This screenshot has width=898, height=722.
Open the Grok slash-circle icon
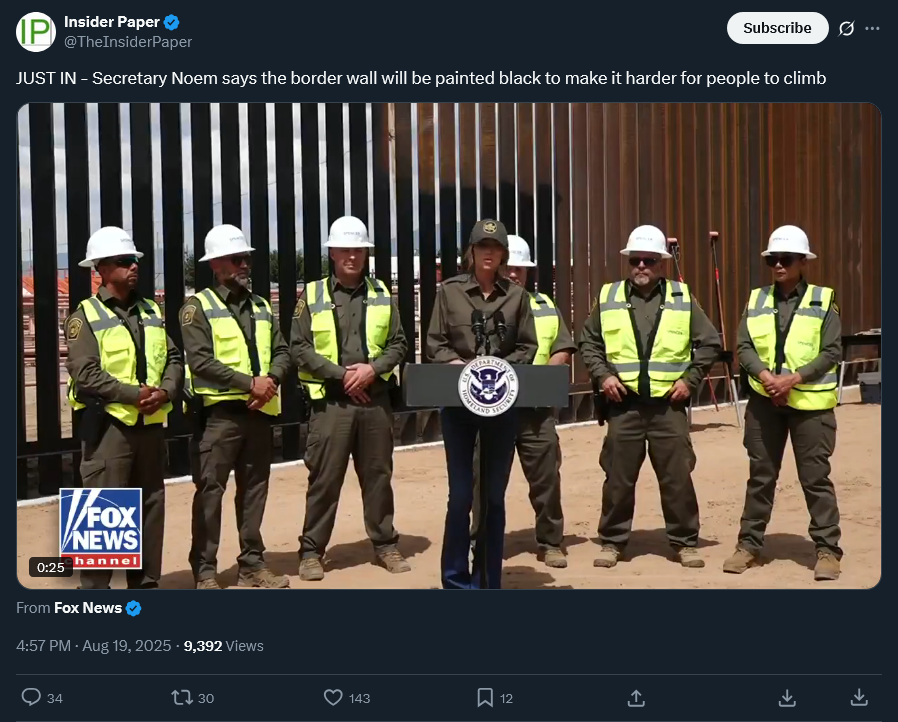pyautogui.click(x=846, y=28)
